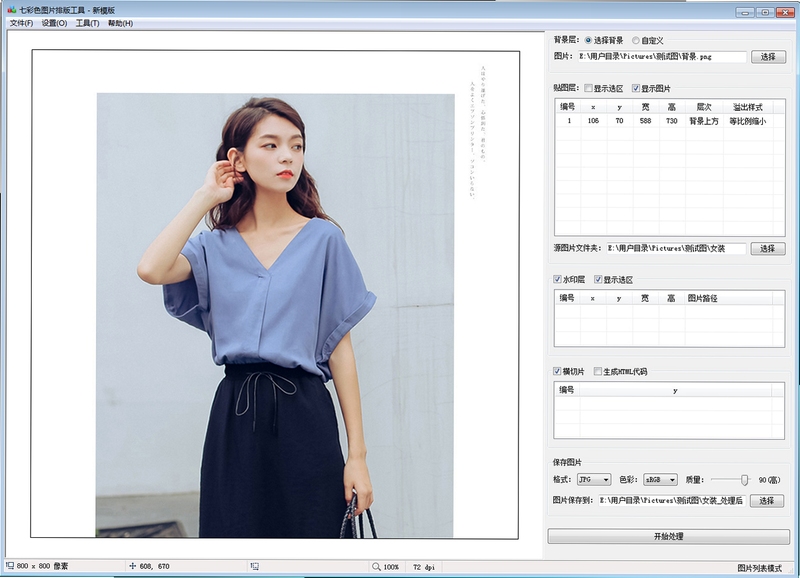Click the 72 dpi status entry
The height and width of the screenshot is (578, 800).
[x=423, y=567]
